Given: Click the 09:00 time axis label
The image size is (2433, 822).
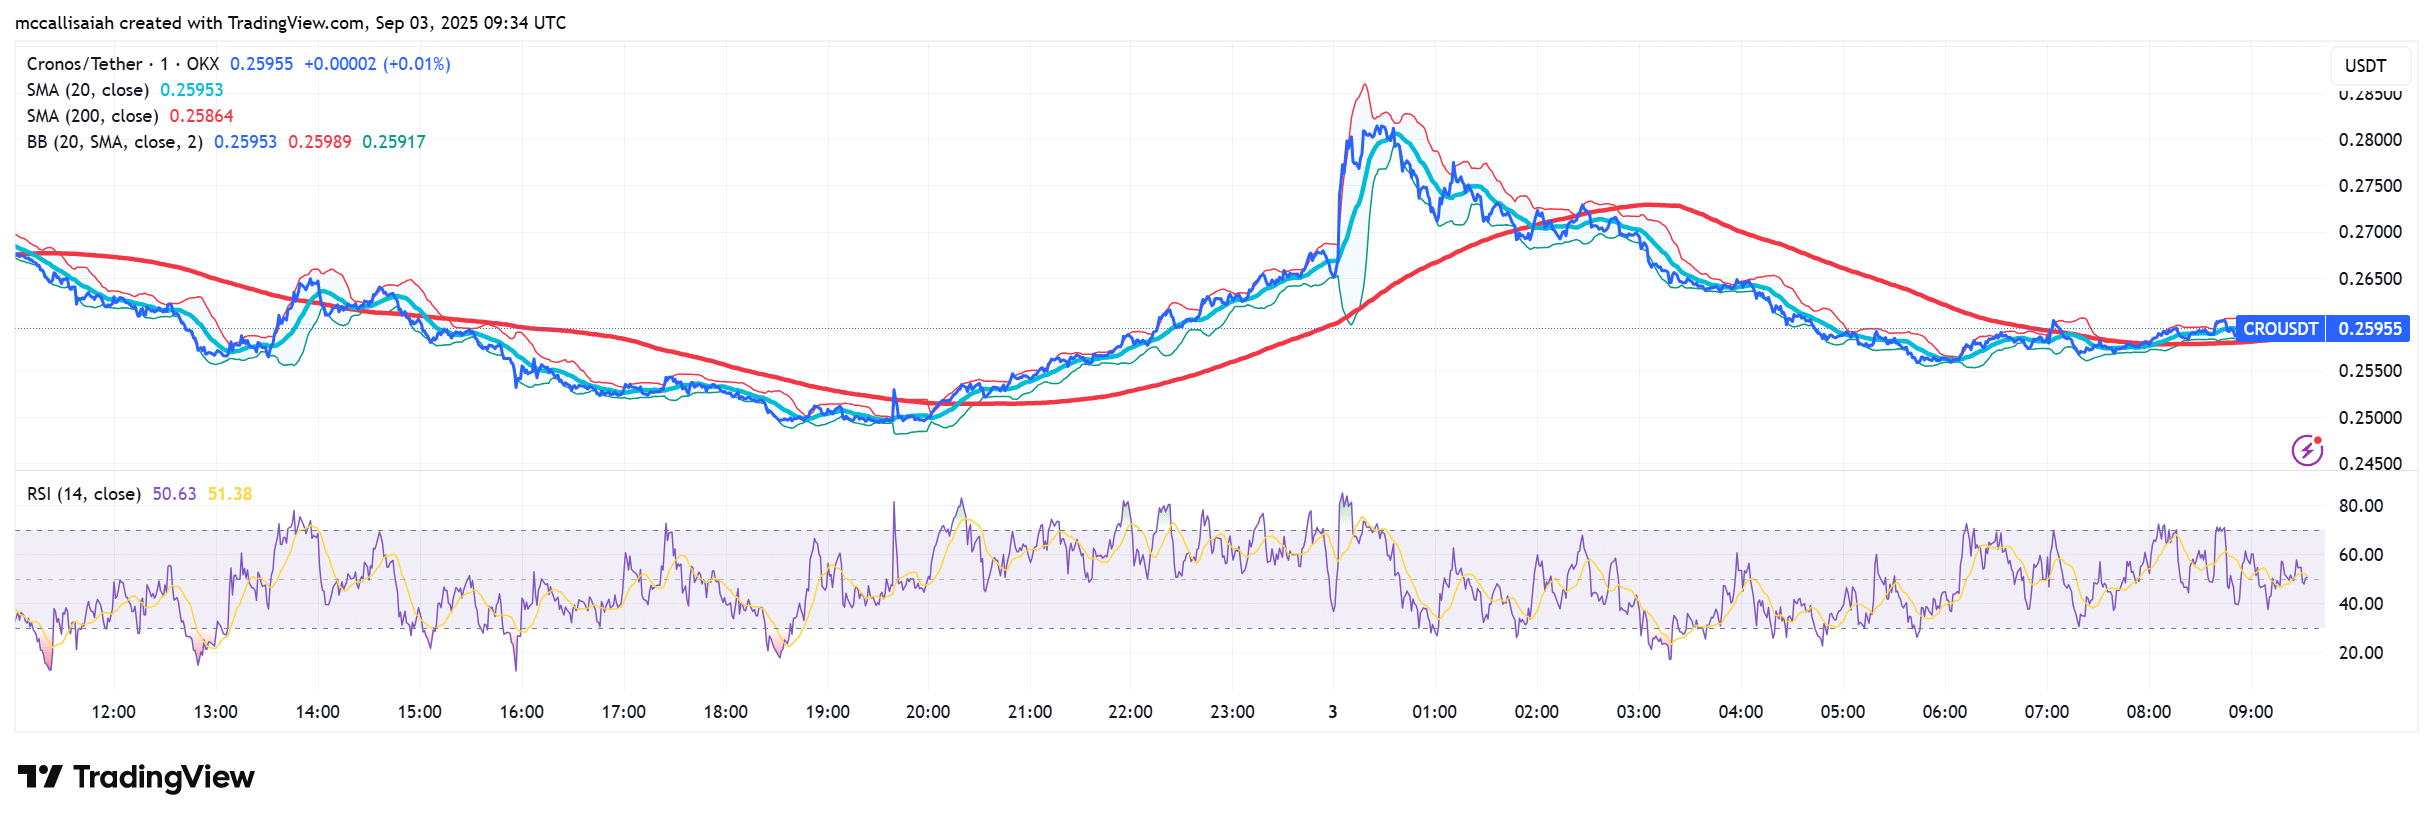Looking at the screenshot, I should pos(2250,712).
